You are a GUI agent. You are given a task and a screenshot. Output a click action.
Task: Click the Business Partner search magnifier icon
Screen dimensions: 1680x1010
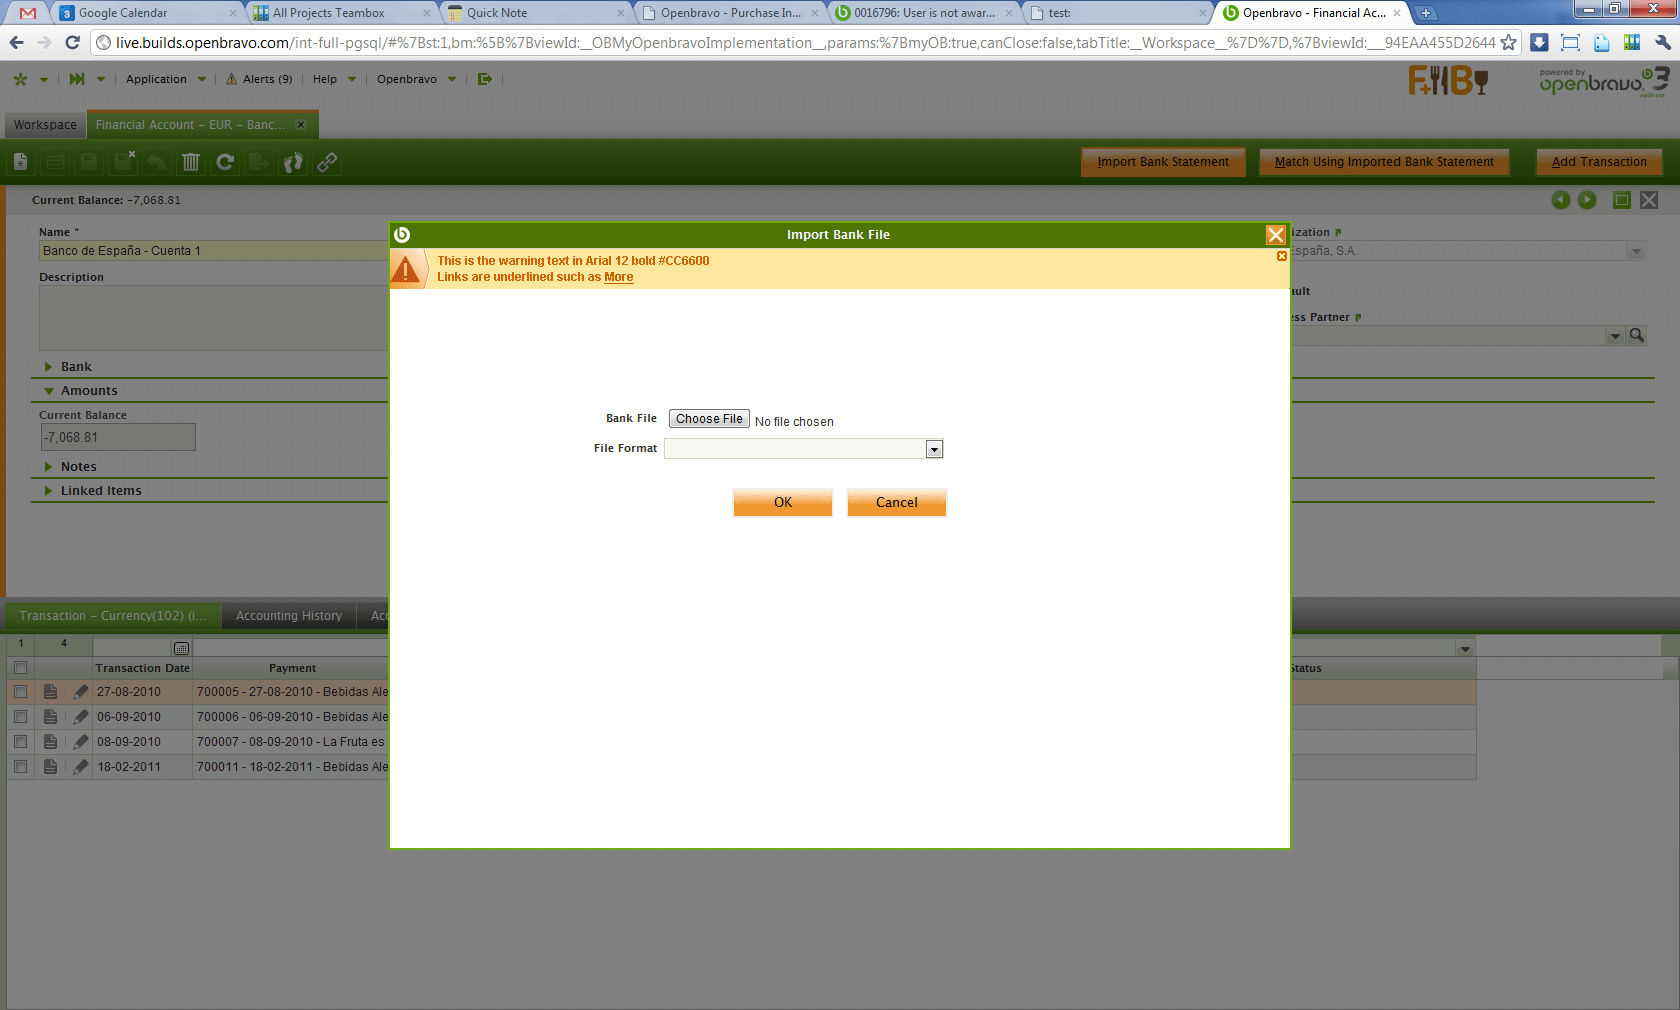tap(1637, 335)
